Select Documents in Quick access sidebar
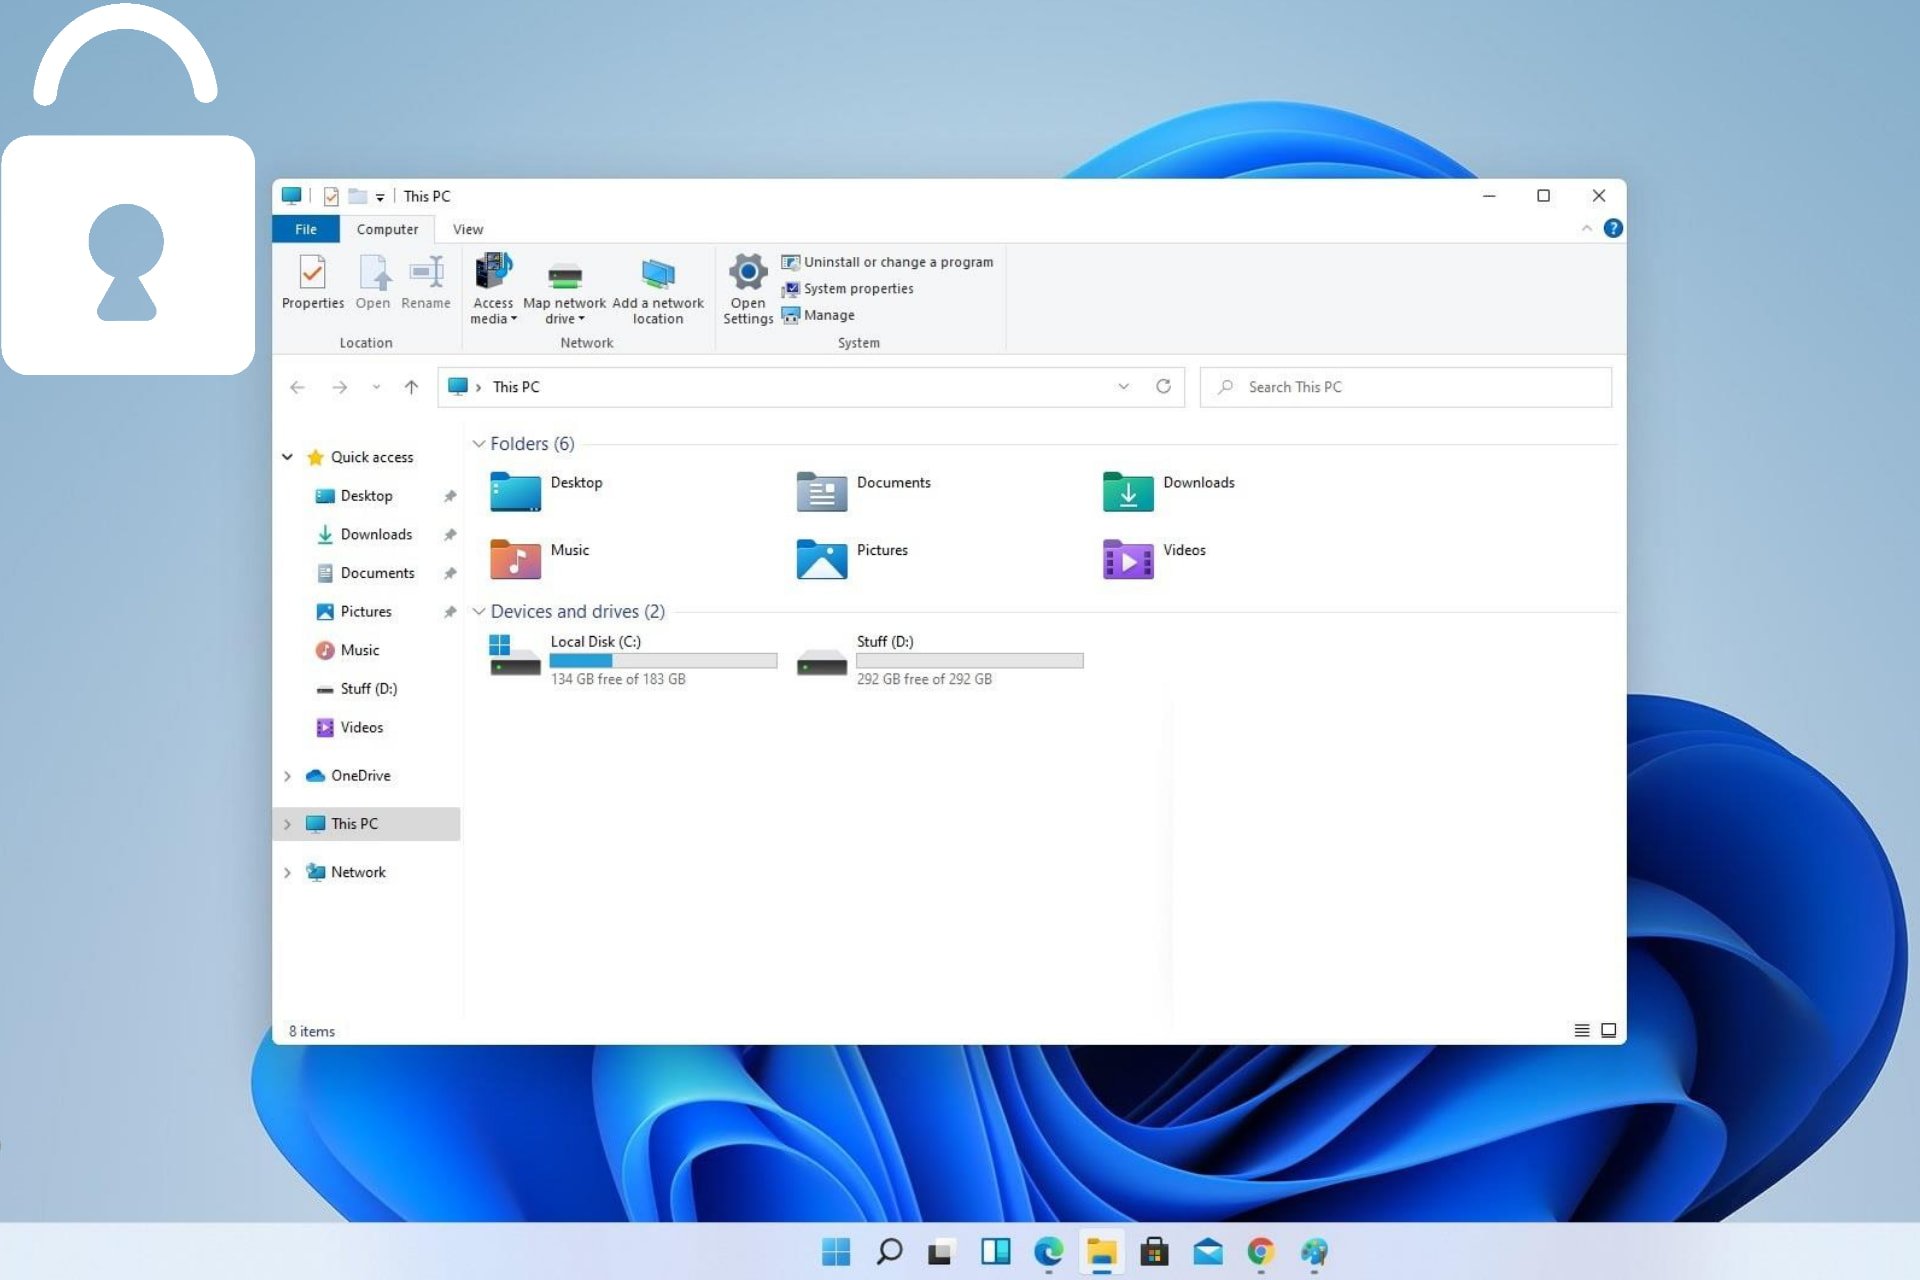Screen dimensions: 1920x1280 click(x=377, y=573)
